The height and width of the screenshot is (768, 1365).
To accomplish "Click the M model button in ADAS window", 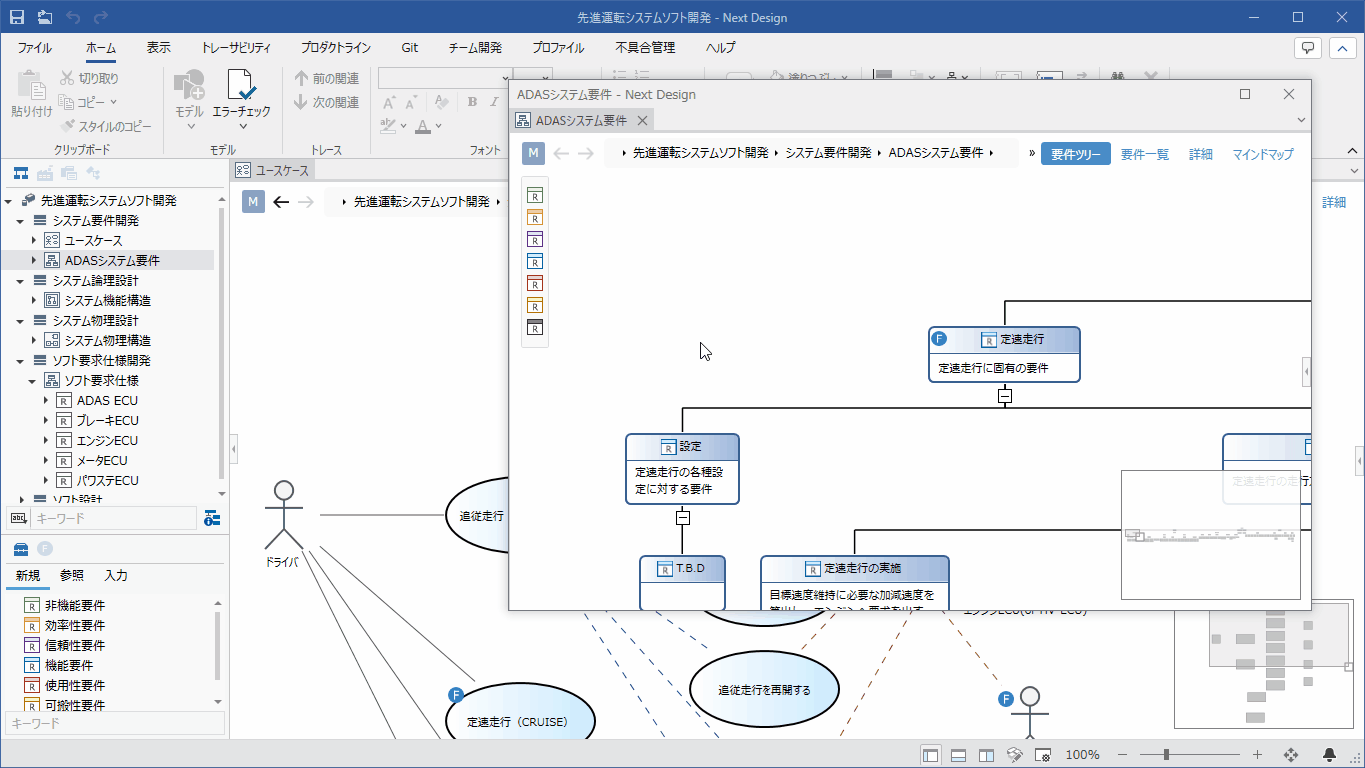I will (534, 153).
